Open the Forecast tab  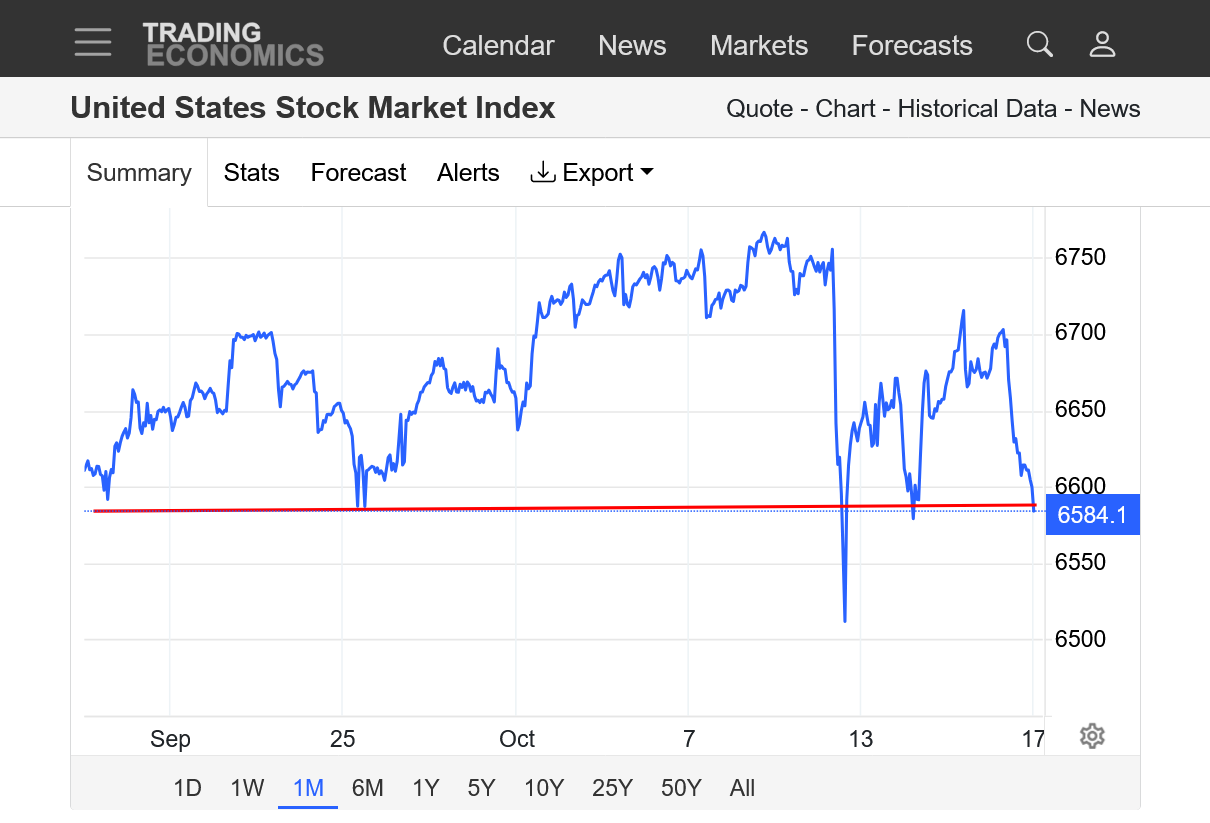(x=358, y=173)
